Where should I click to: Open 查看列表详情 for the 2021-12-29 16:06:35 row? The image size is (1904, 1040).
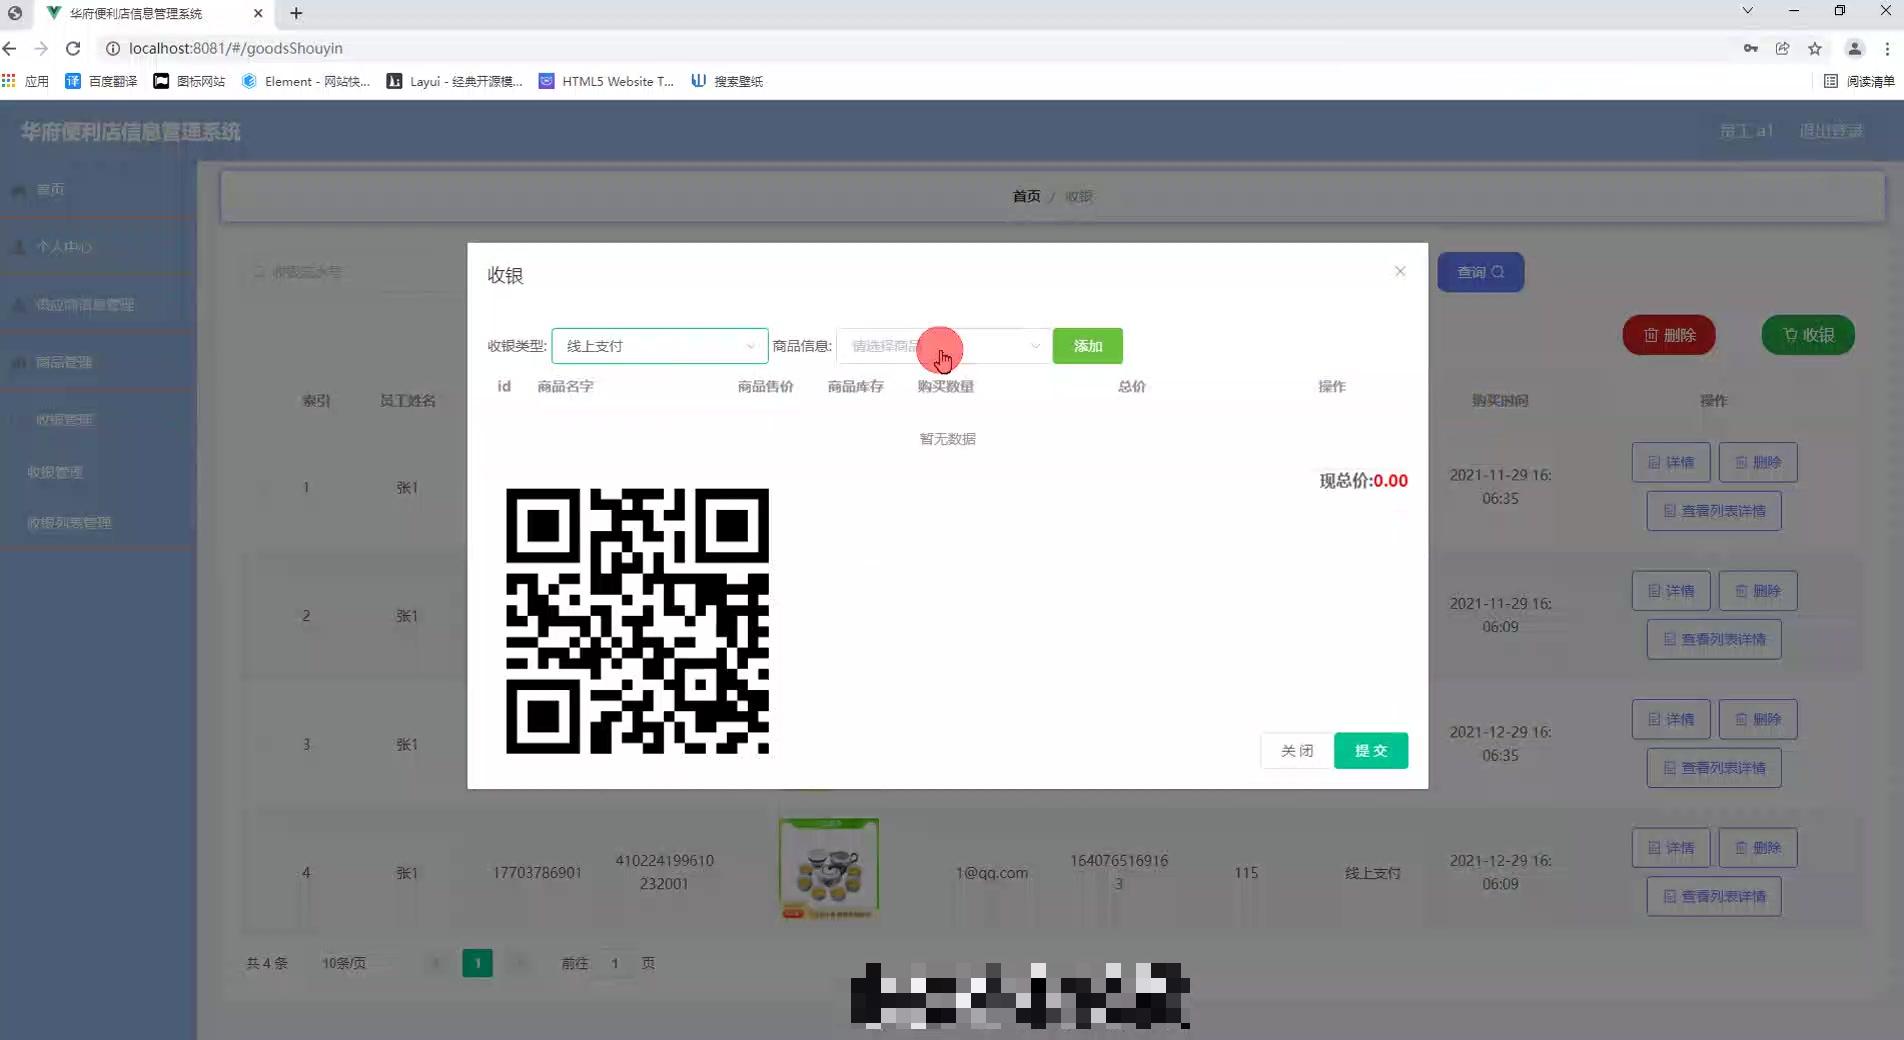(1714, 768)
